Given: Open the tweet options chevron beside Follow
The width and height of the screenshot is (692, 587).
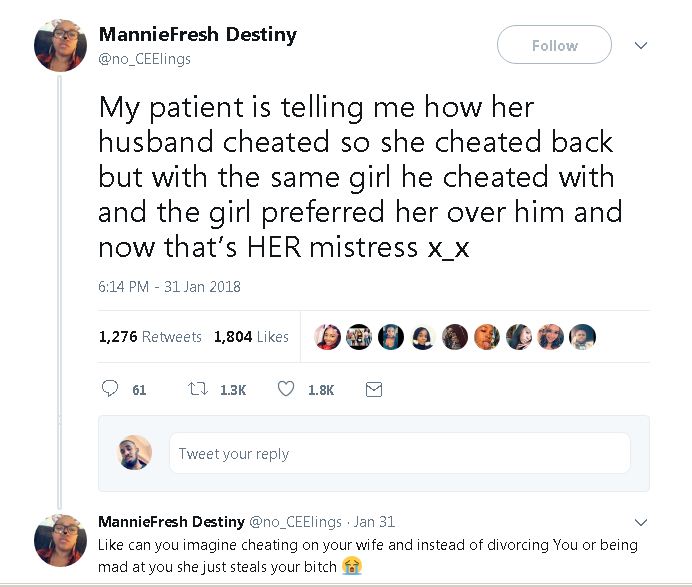Looking at the screenshot, I should coord(642,45).
